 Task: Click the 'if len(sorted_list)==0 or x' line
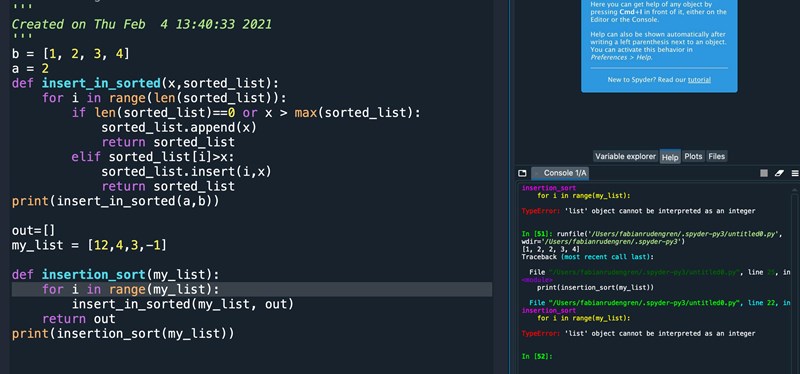(x=246, y=112)
